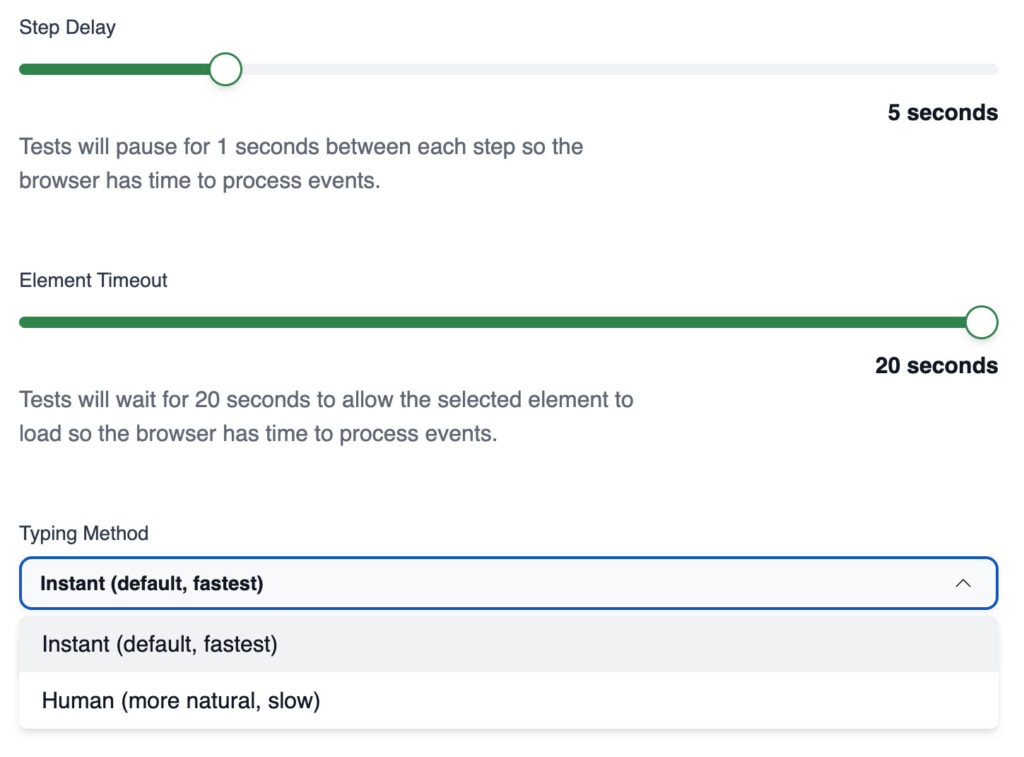The image size is (1024, 757).
Task: Click the bold selected value in Typing Method box
Action: point(152,583)
